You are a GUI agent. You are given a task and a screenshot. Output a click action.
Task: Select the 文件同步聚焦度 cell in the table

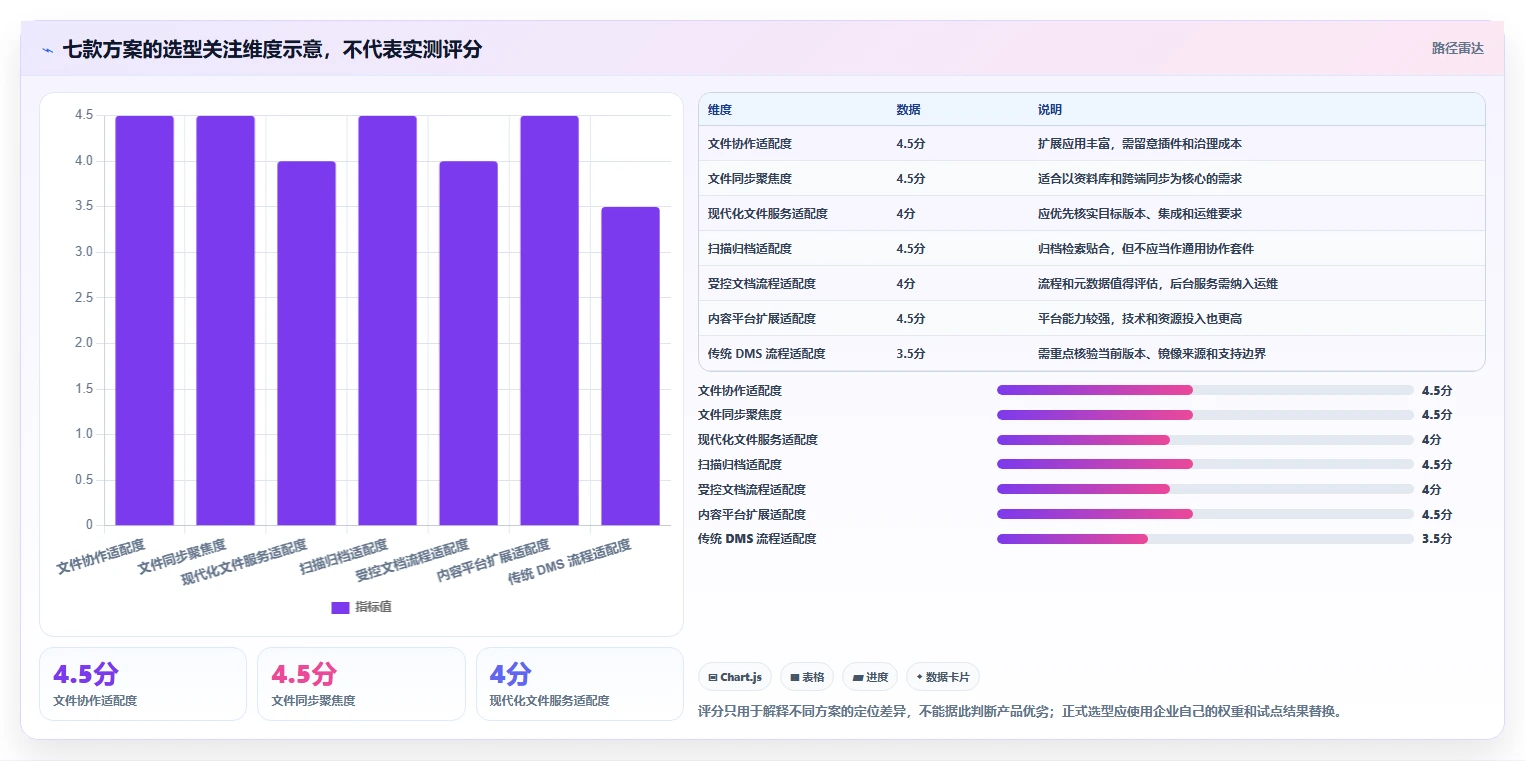[750, 179]
